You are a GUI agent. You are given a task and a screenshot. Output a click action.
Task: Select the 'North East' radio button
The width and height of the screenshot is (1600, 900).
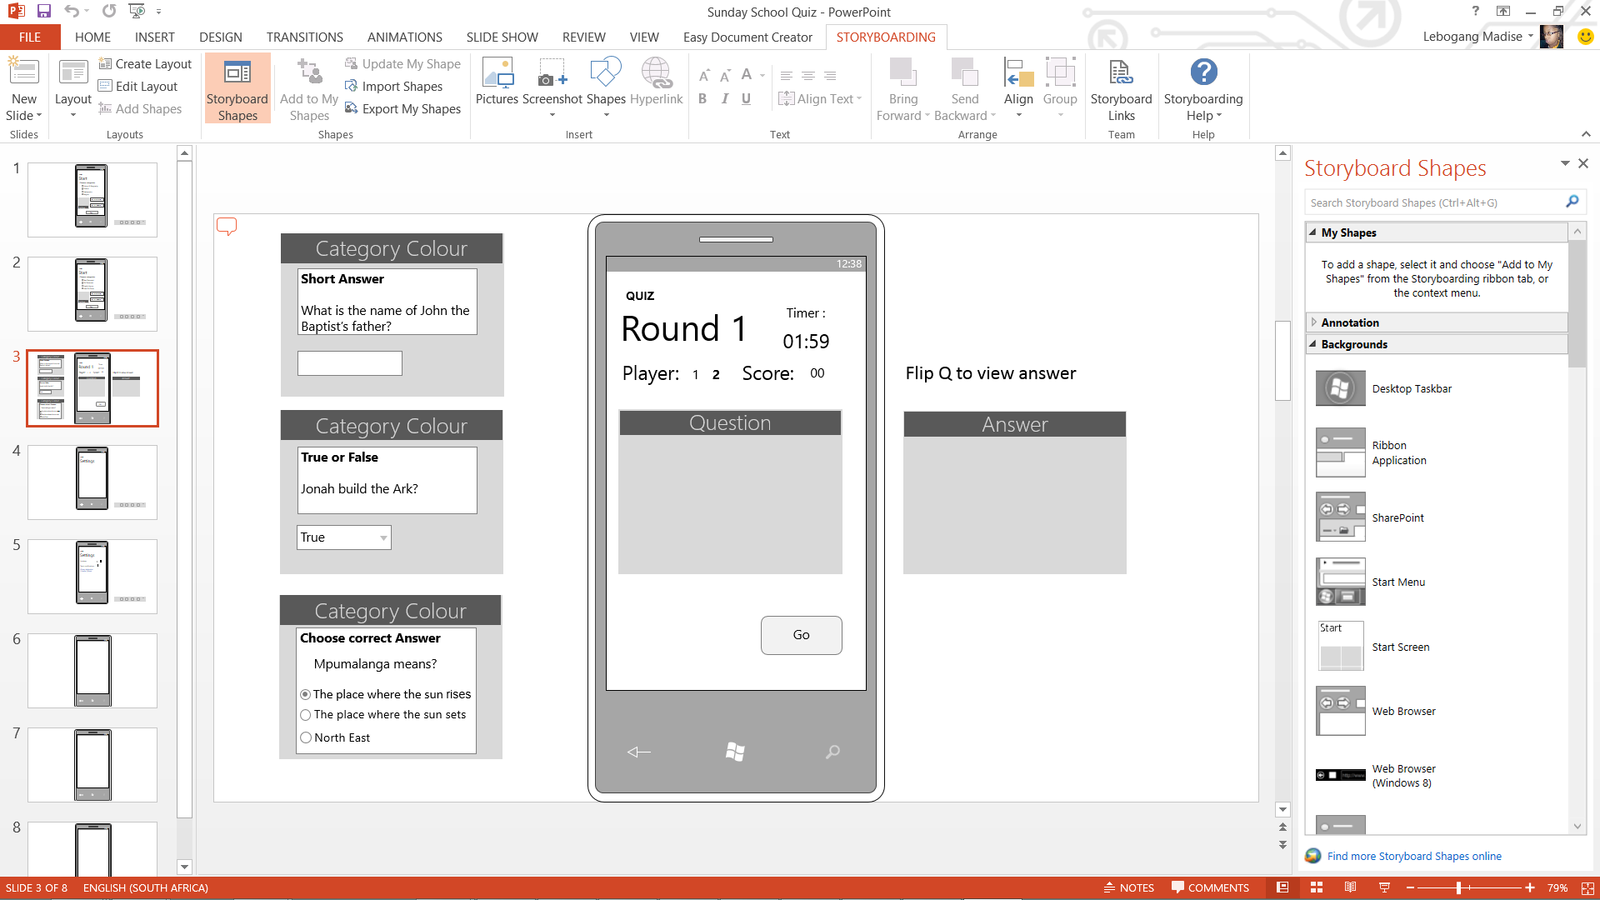tap(306, 738)
